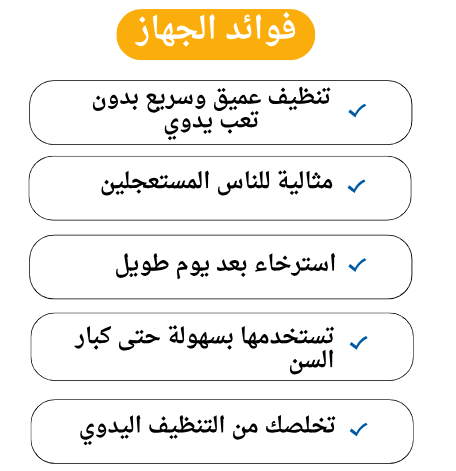This screenshot has width=456, height=471.
Task: Click the text تنظيف عميق وسريع بدون
Action: 211,99
